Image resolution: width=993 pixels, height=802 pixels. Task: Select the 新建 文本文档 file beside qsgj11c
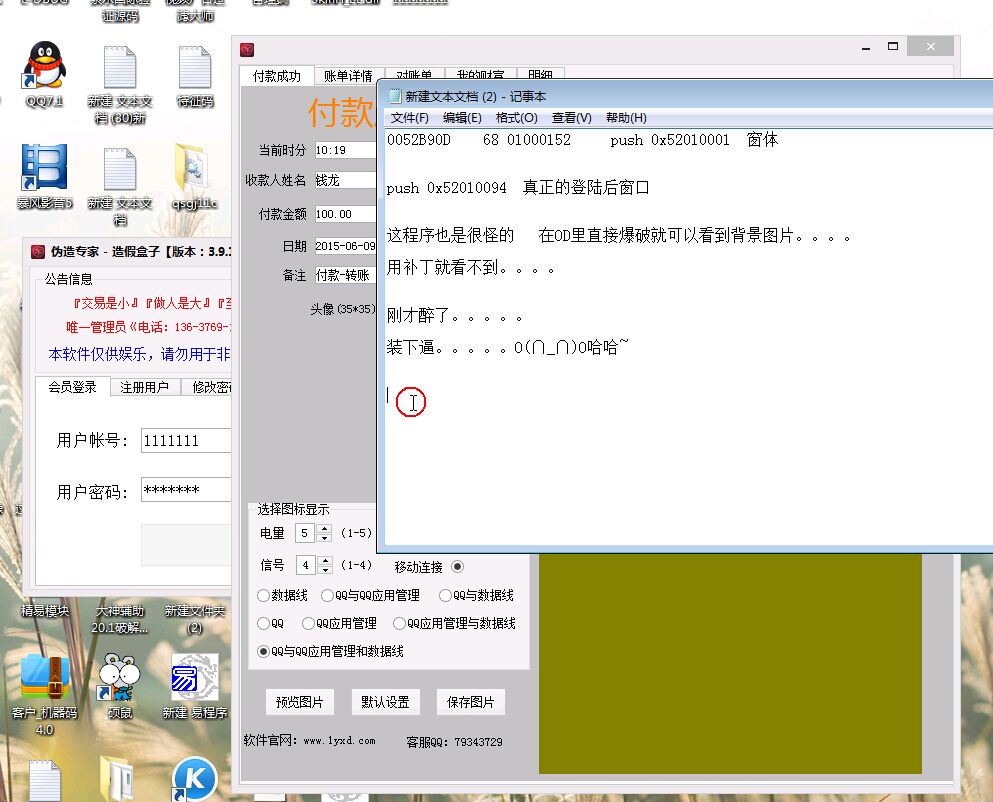(x=120, y=185)
